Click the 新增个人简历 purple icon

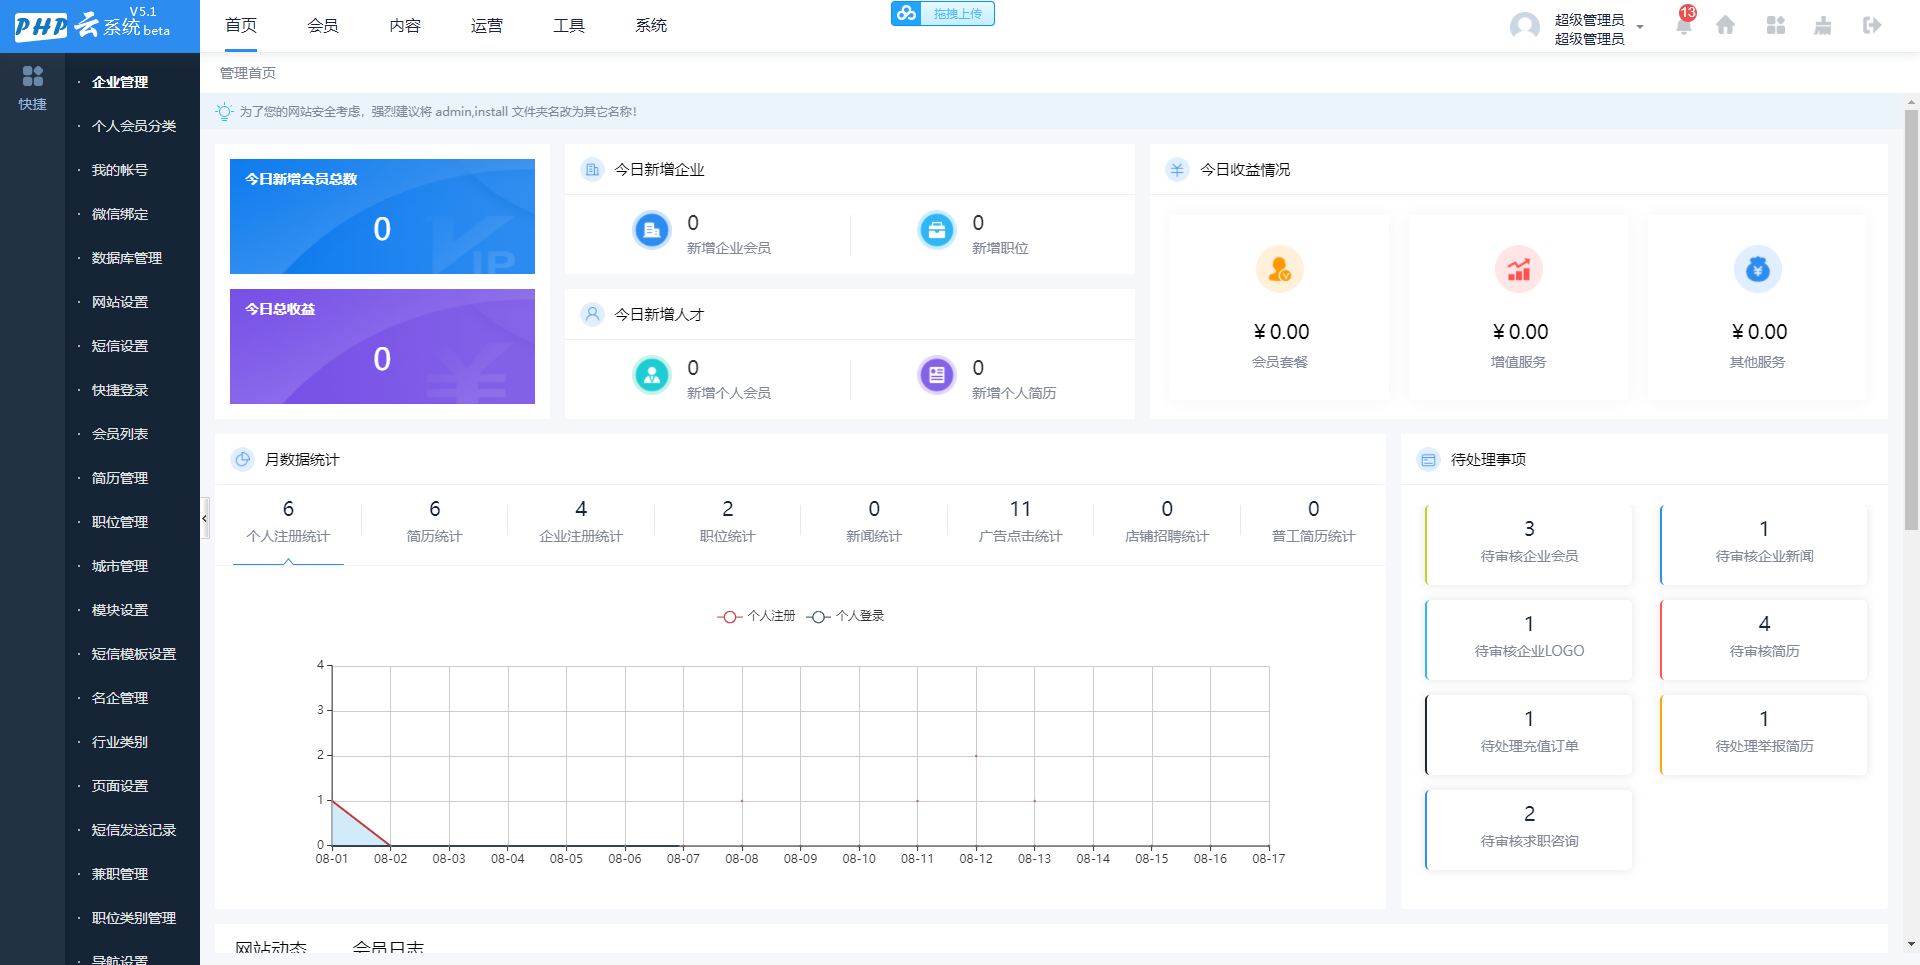(937, 376)
